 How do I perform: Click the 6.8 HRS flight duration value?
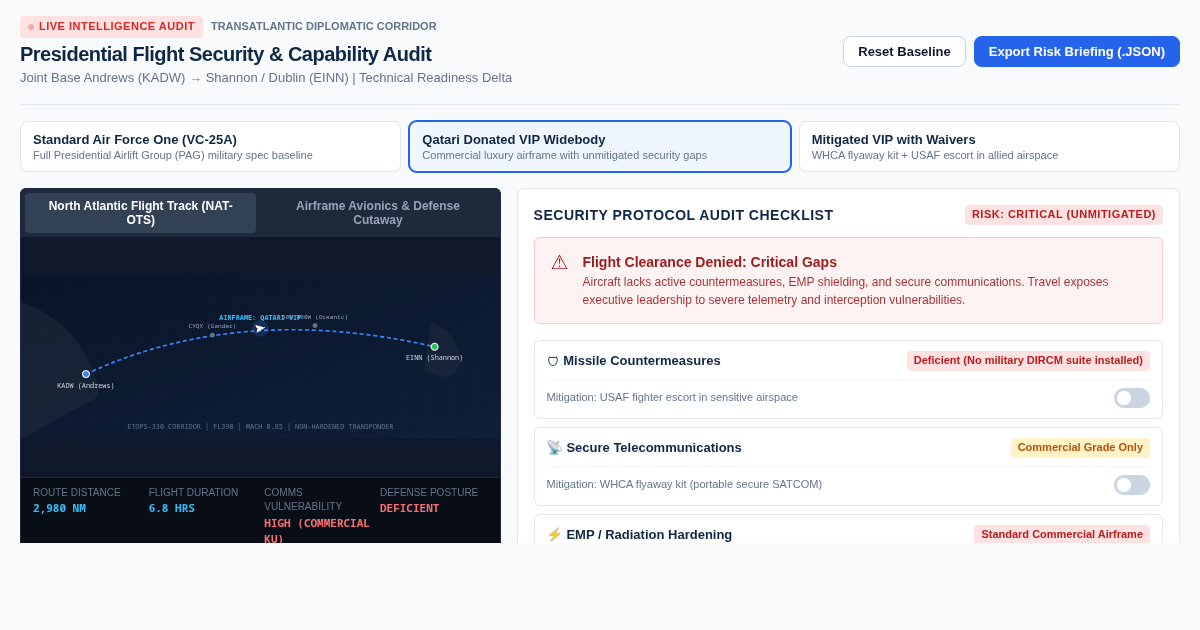pyautogui.click(x=172, y=509)
